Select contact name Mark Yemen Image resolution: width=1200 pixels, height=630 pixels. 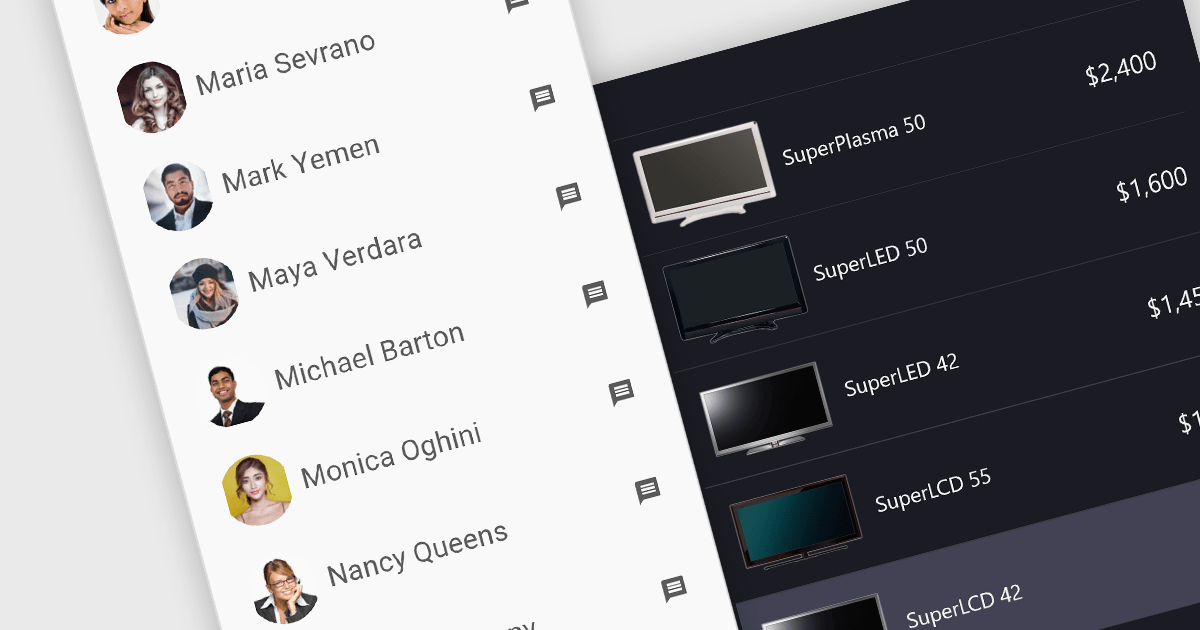pyautogui.click(x=301, y=164)
